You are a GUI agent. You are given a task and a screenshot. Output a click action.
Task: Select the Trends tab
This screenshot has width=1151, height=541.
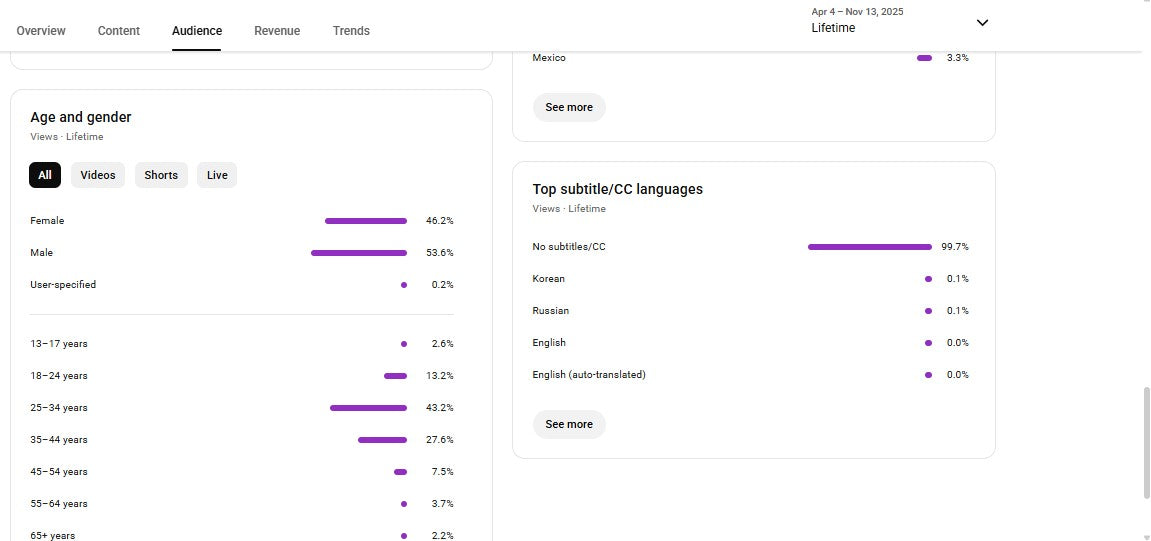click(351, 31)
